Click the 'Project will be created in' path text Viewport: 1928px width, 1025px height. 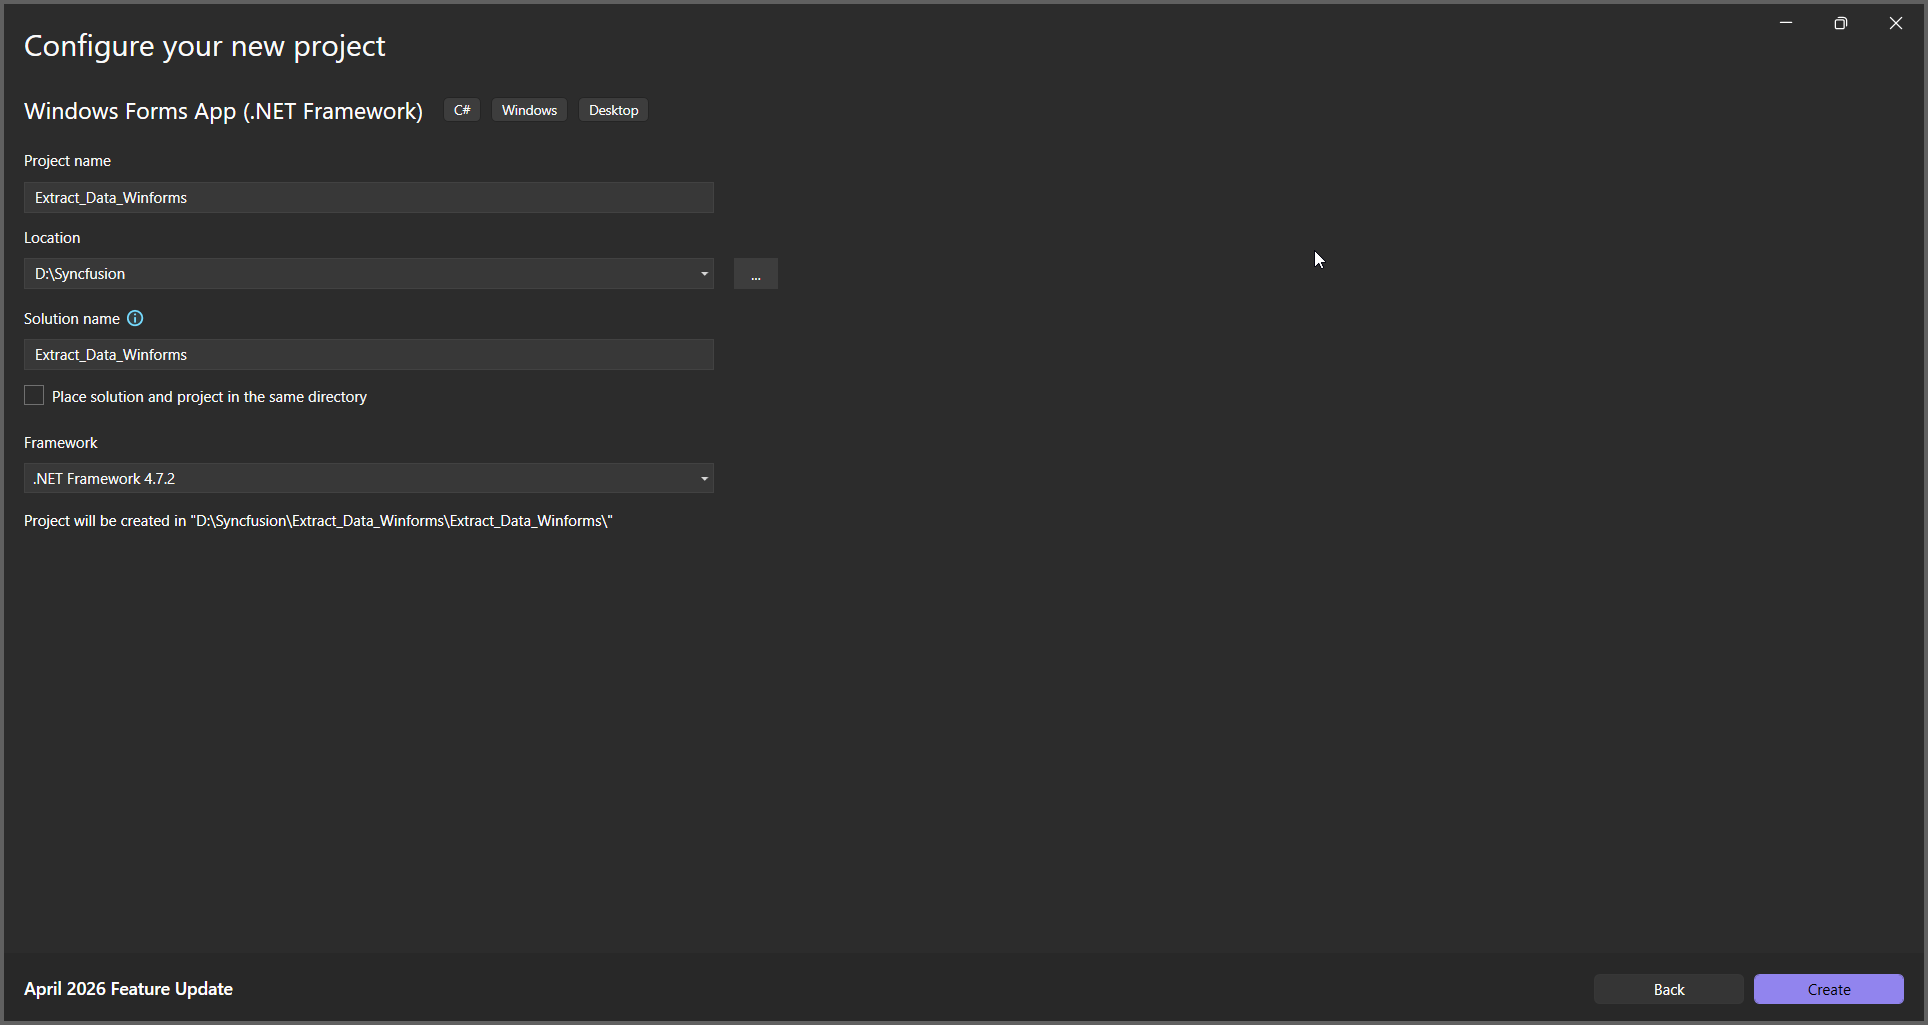(318, 521)
